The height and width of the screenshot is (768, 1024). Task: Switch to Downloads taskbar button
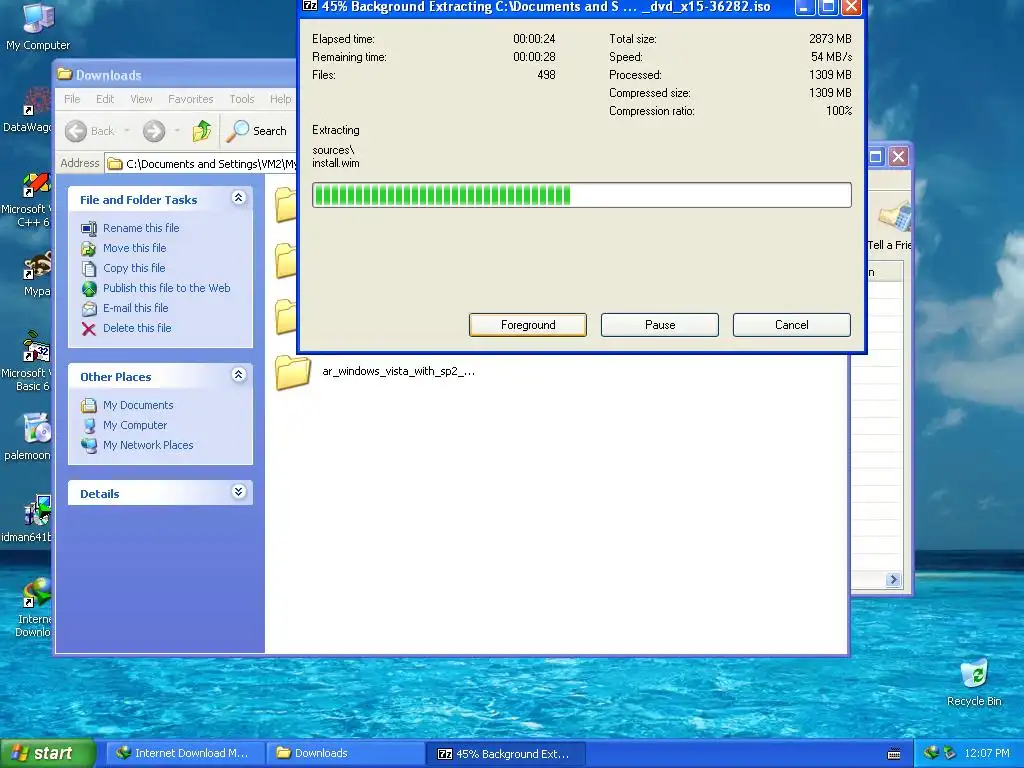(345, 753)
